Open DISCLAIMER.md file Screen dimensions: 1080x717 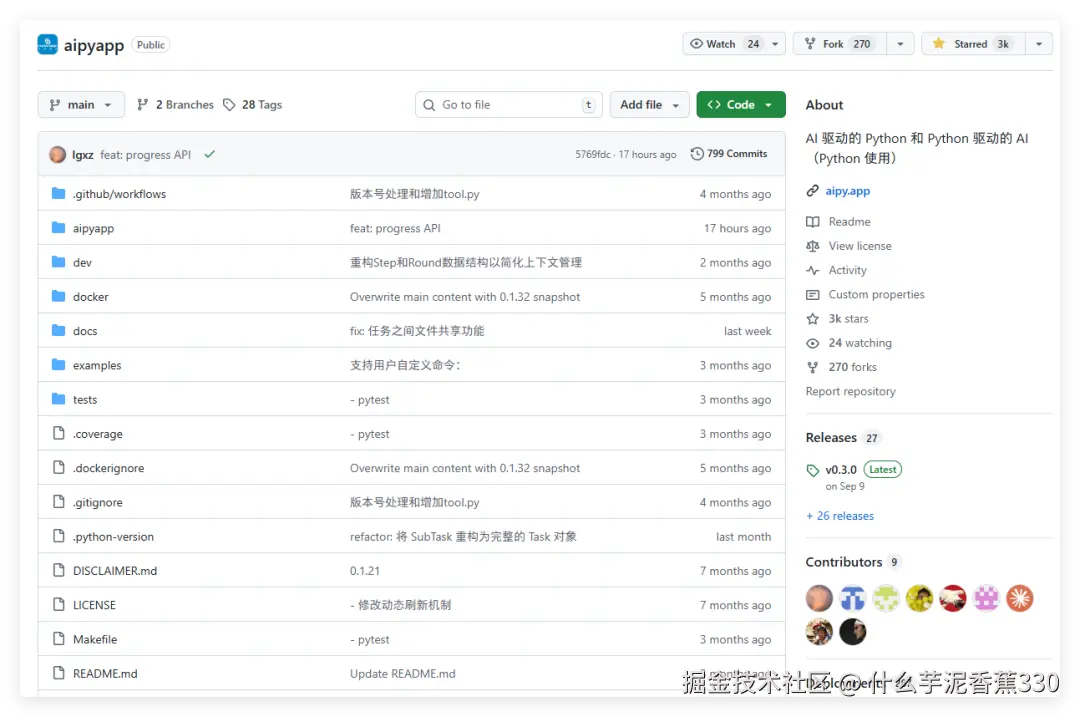pos(115,571)
